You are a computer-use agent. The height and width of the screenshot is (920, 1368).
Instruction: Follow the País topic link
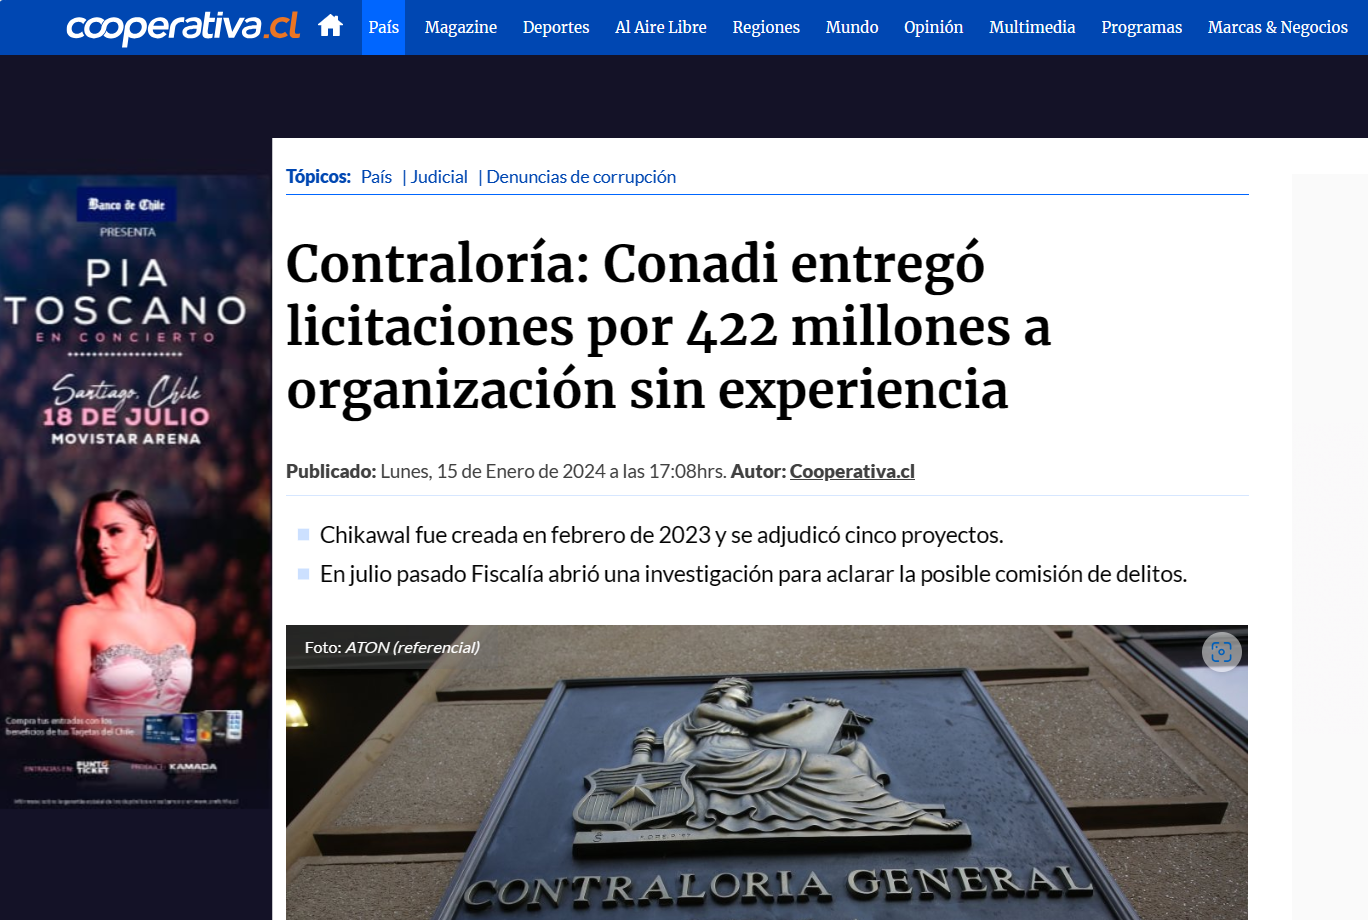tap(376, 177)
